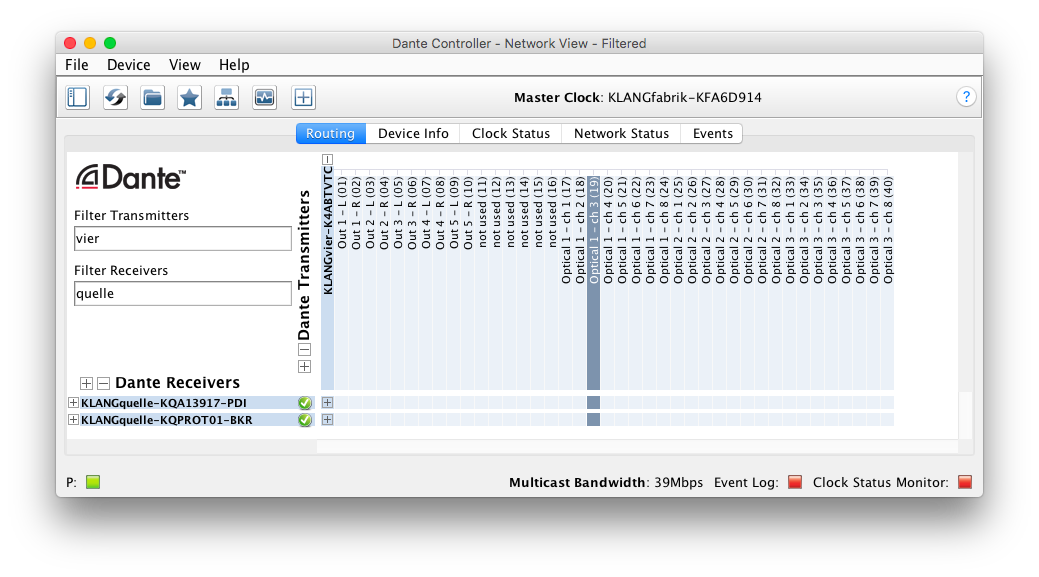Select channel label Optical 1 - ch 8 (24)
The height and width of the screenshot is (577, 1039).
(x=664, y=231)
